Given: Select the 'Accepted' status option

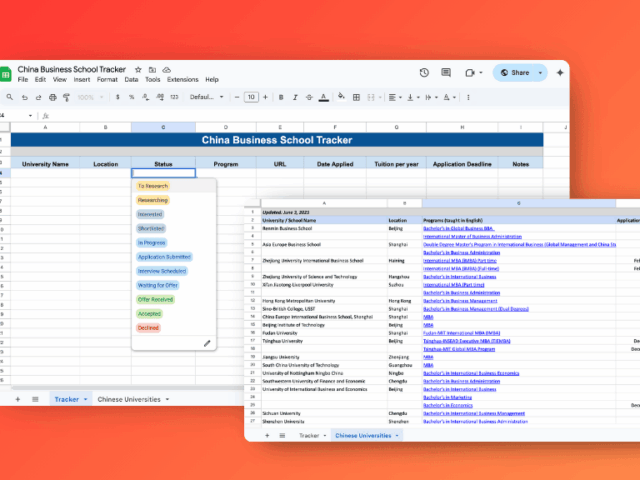Looking at the screenshot, I should pos(149,313).
